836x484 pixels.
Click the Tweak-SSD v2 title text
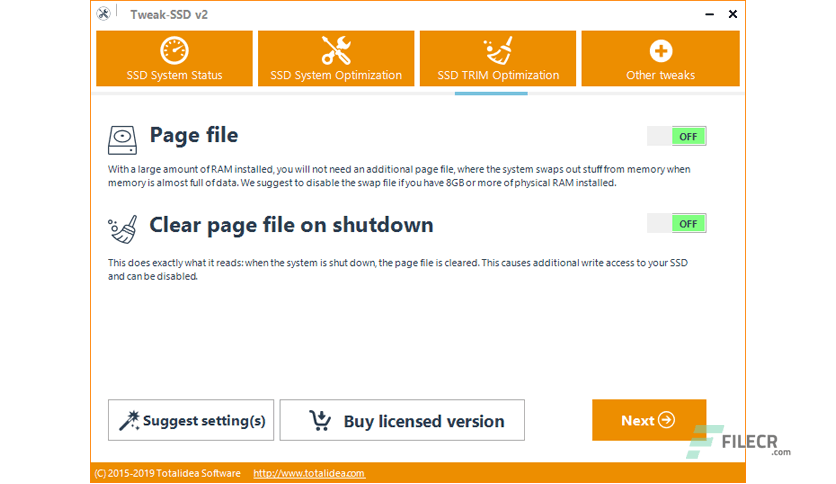tap(169, 15)
